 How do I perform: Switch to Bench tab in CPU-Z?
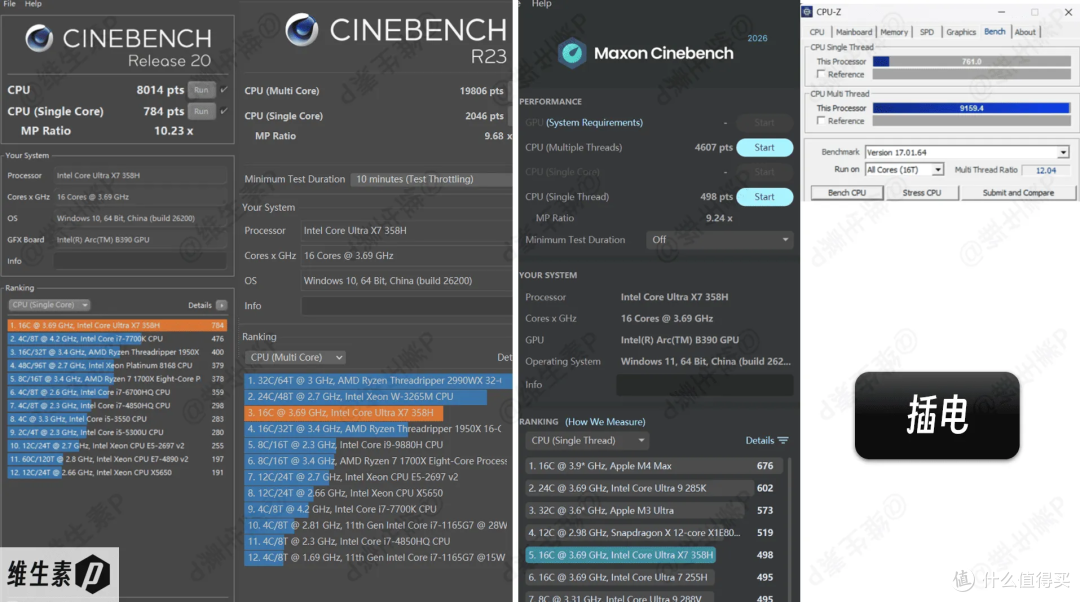pyautogui.click(x=995, y=32)
